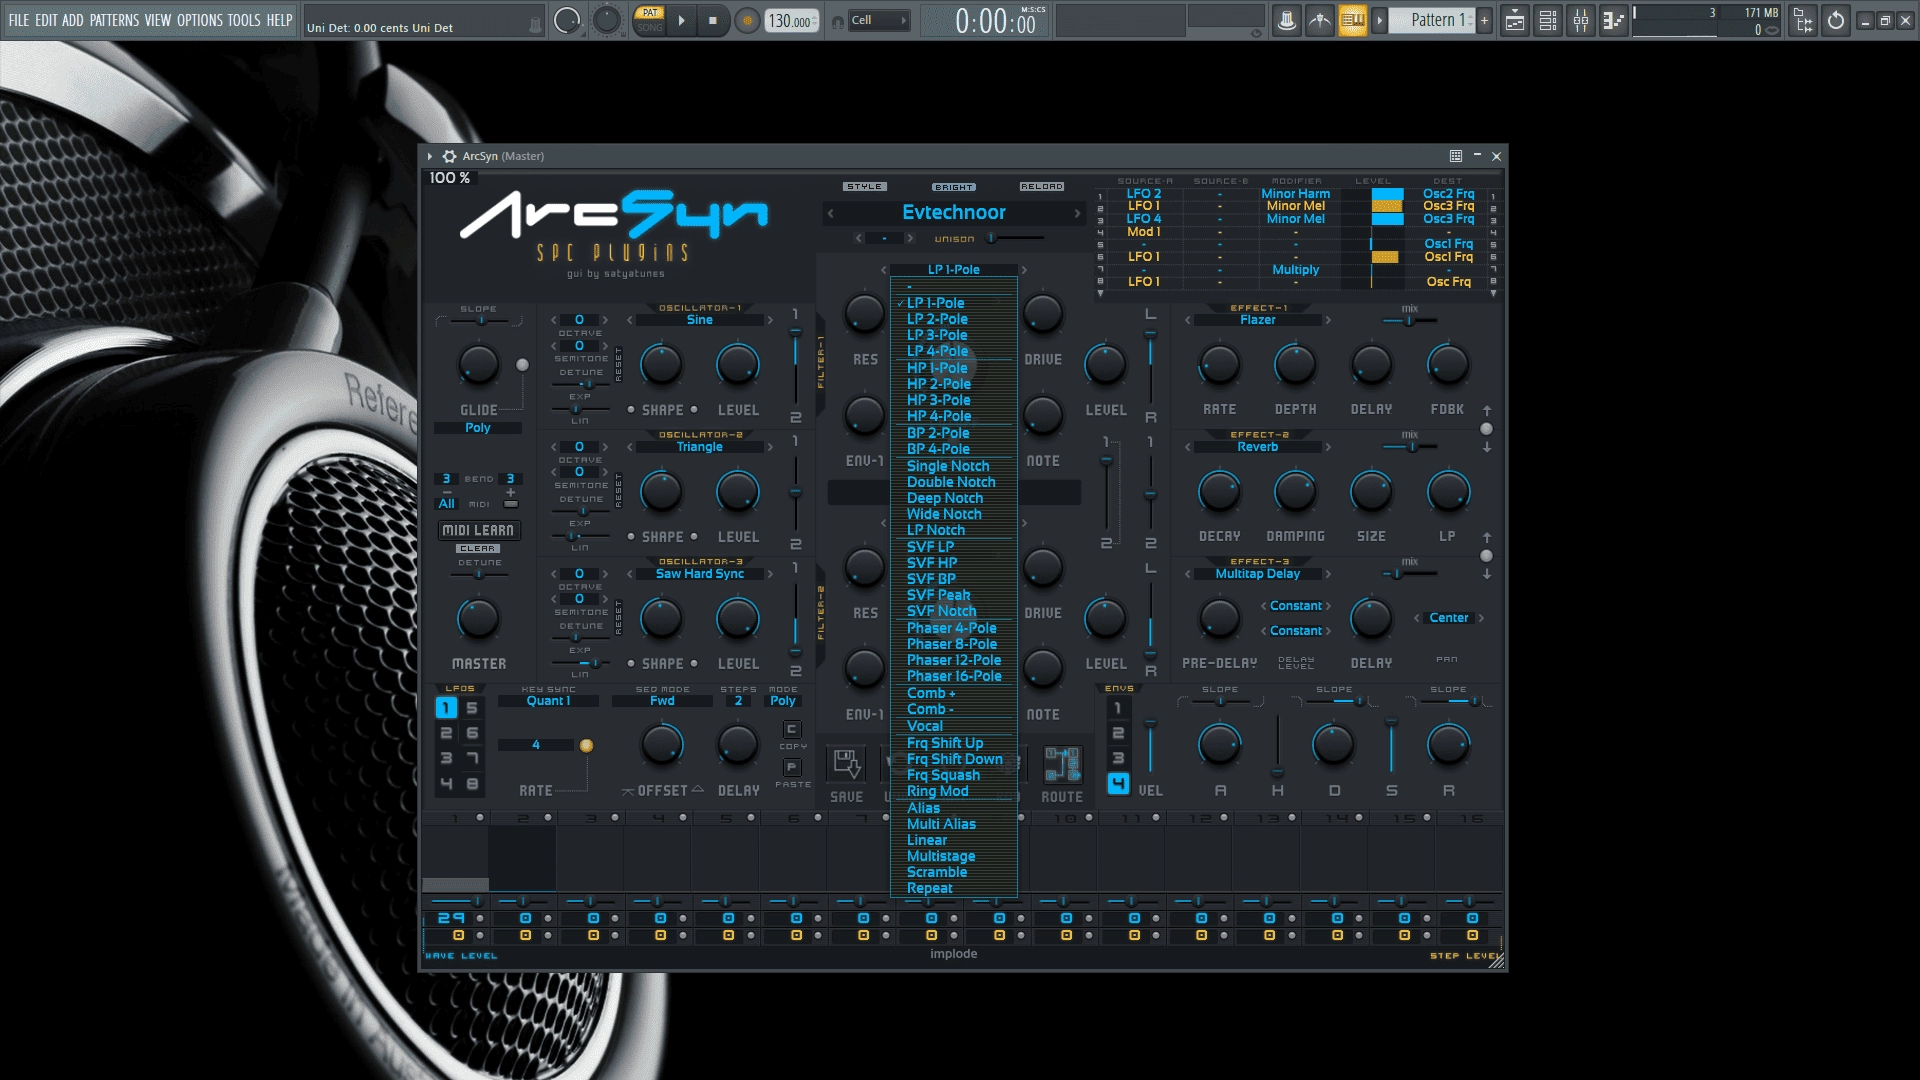This screenshot has width=1920, height=1080.
Task: Adjust the unison slider
Action: (1016, 238)
